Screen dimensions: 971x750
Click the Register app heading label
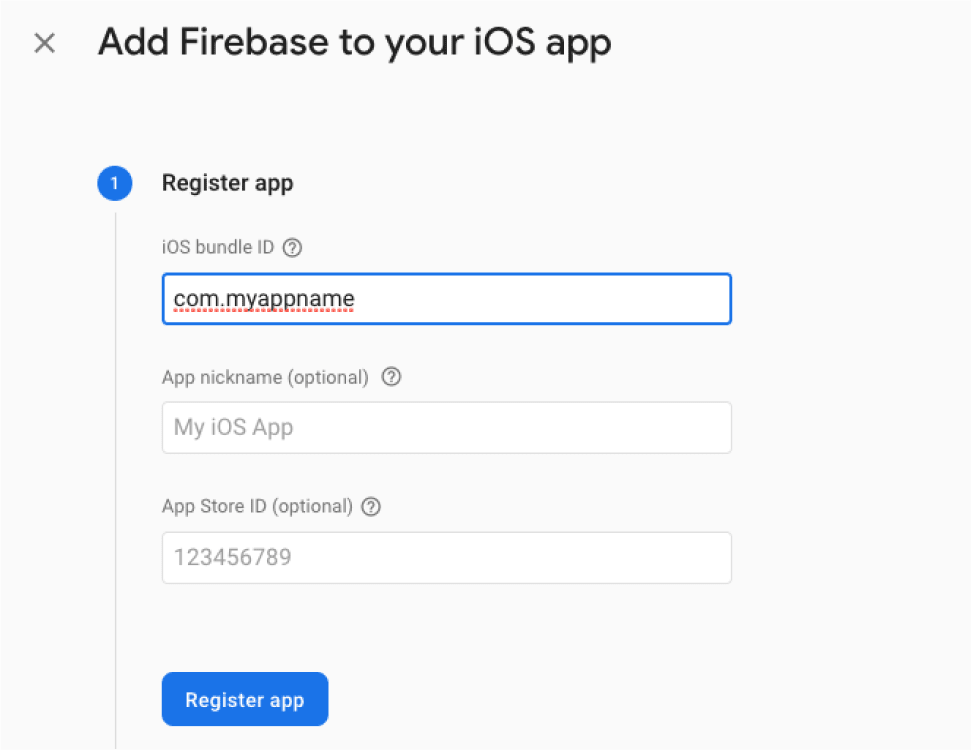pyautogui.click(x=227, y=183)
